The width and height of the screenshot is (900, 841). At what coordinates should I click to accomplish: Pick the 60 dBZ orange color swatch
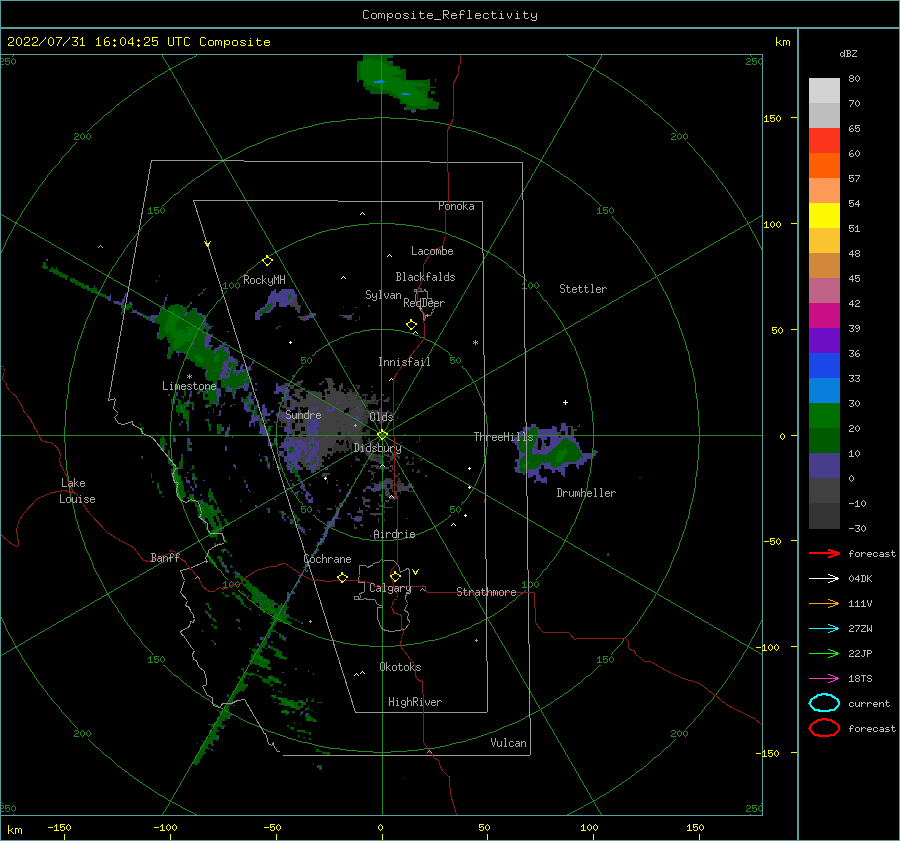pos(824,165)
